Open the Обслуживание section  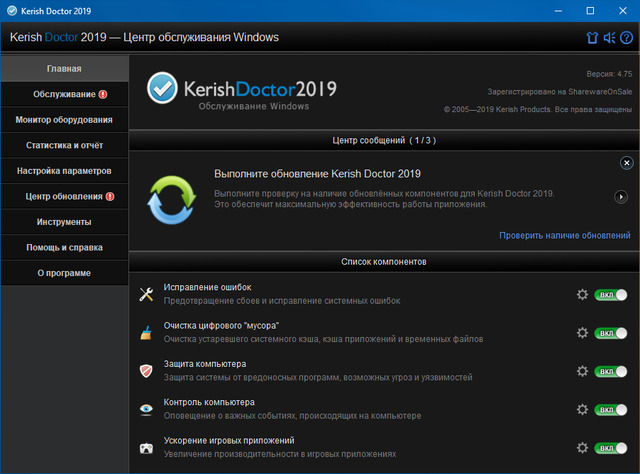64,94
